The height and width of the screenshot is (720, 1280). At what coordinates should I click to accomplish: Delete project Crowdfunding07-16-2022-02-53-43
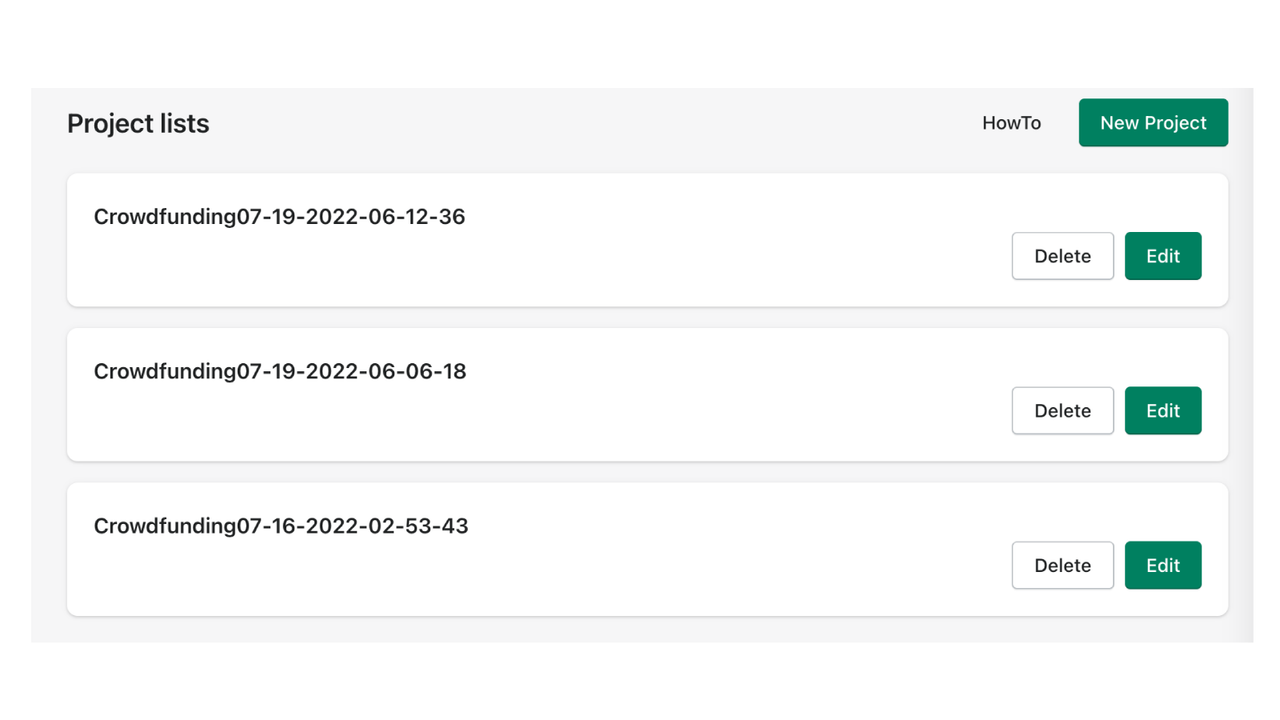pyautogui.click(x=1062, y=565)
